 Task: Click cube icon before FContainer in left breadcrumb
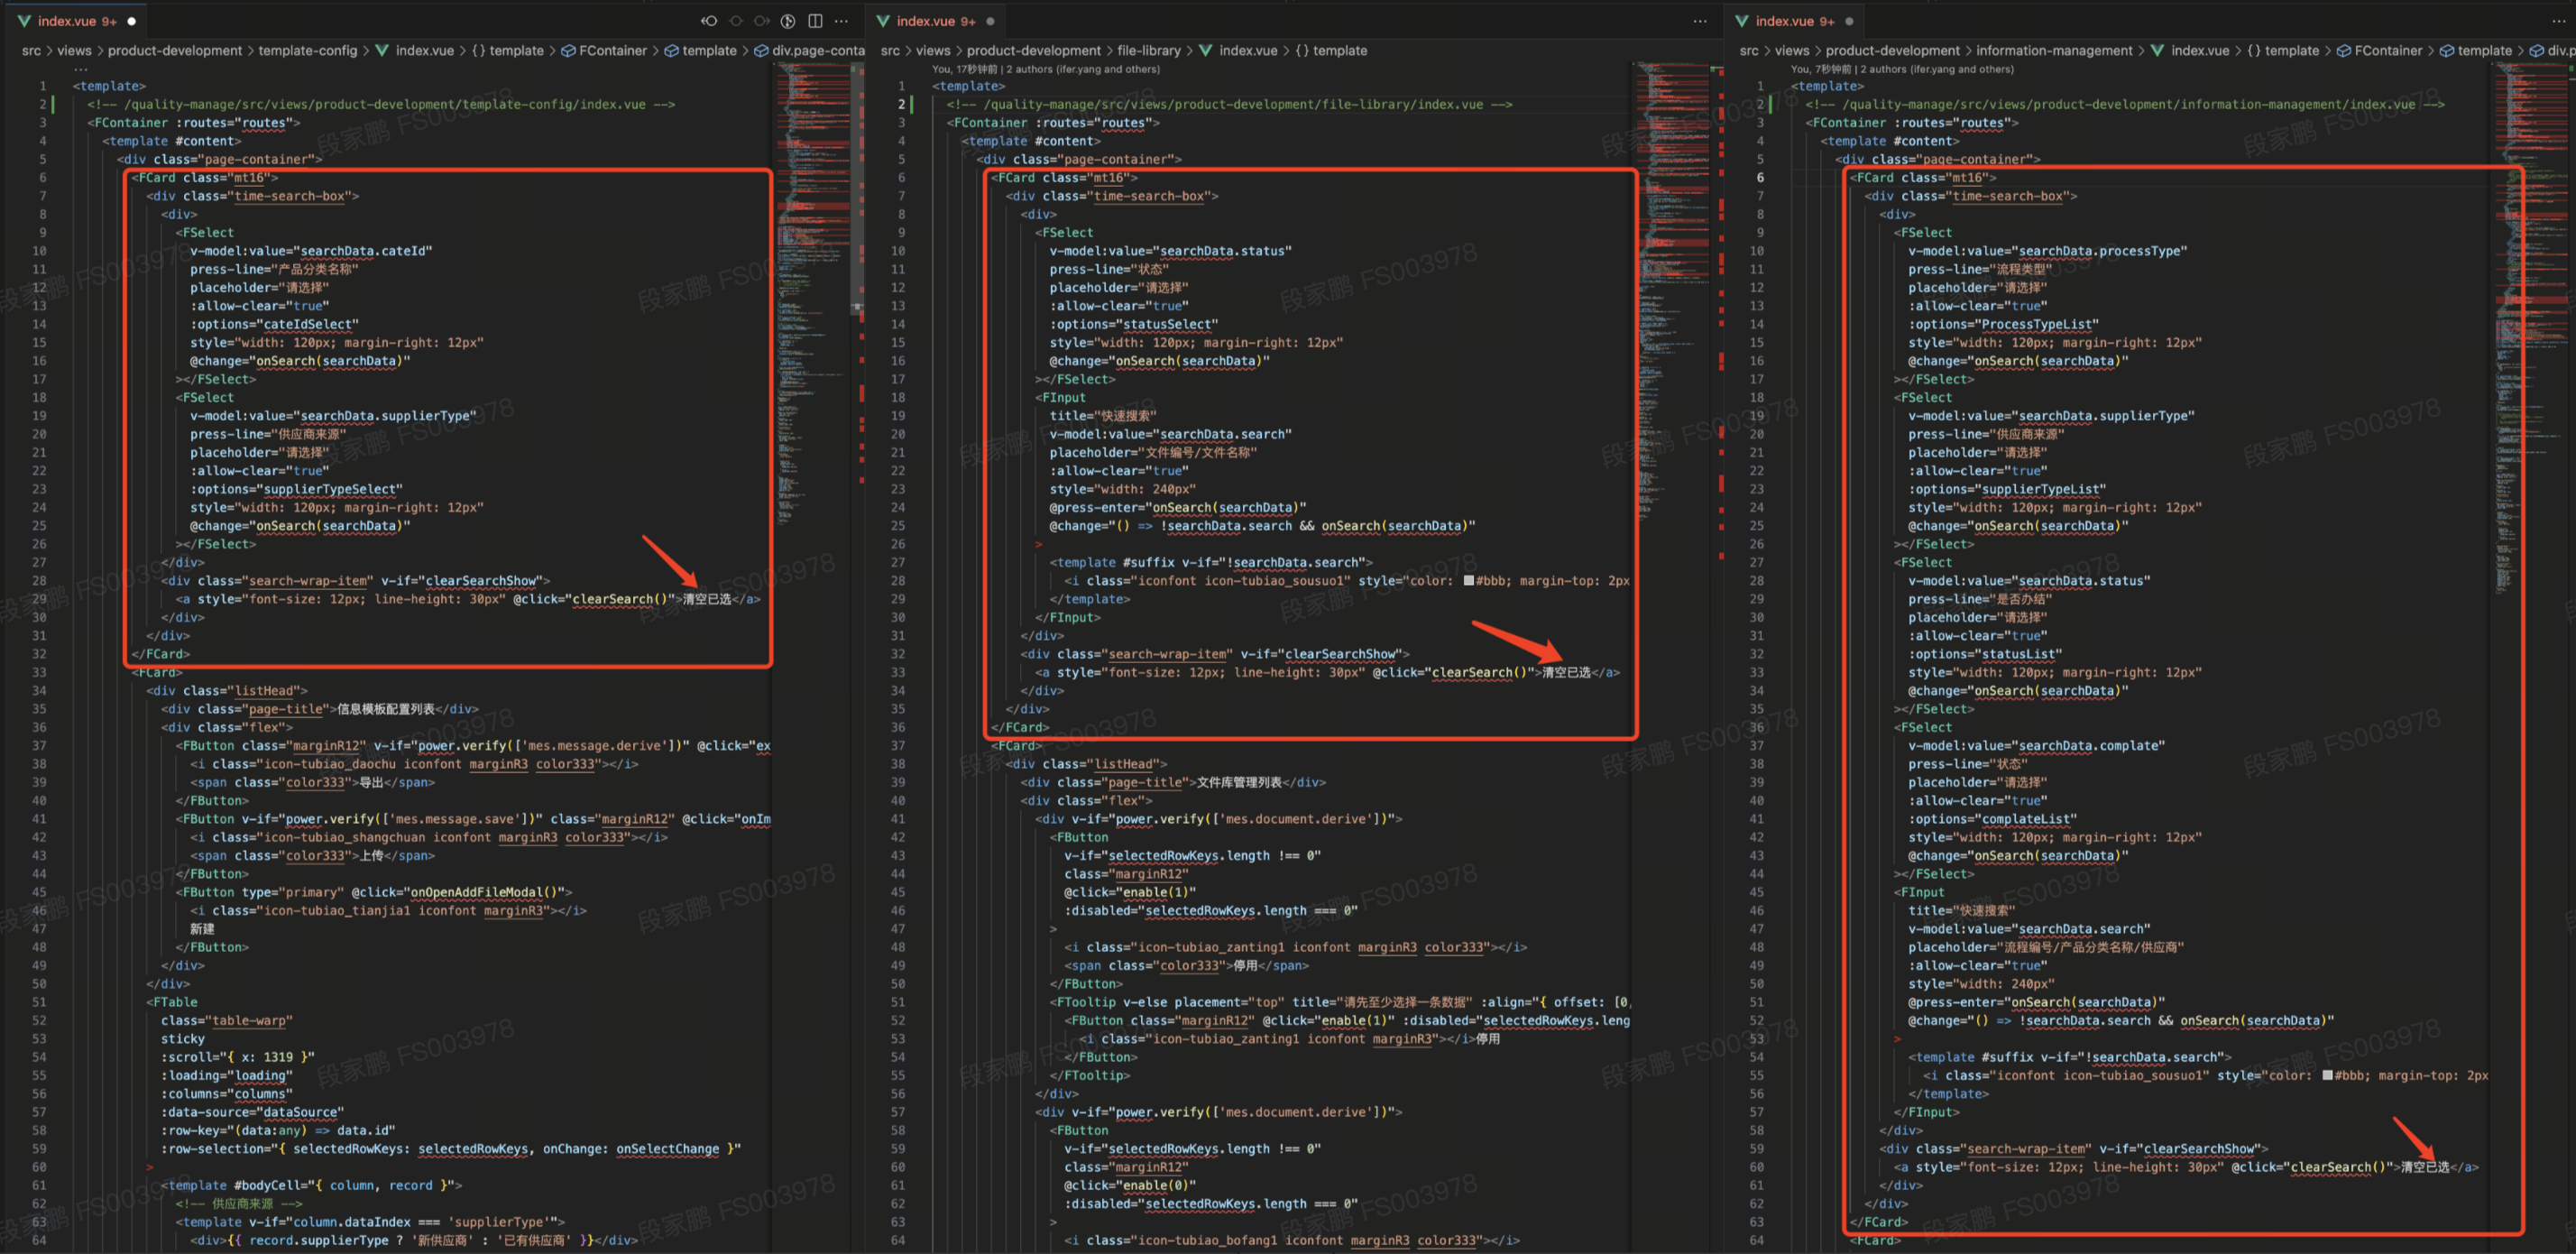[568, 50]
